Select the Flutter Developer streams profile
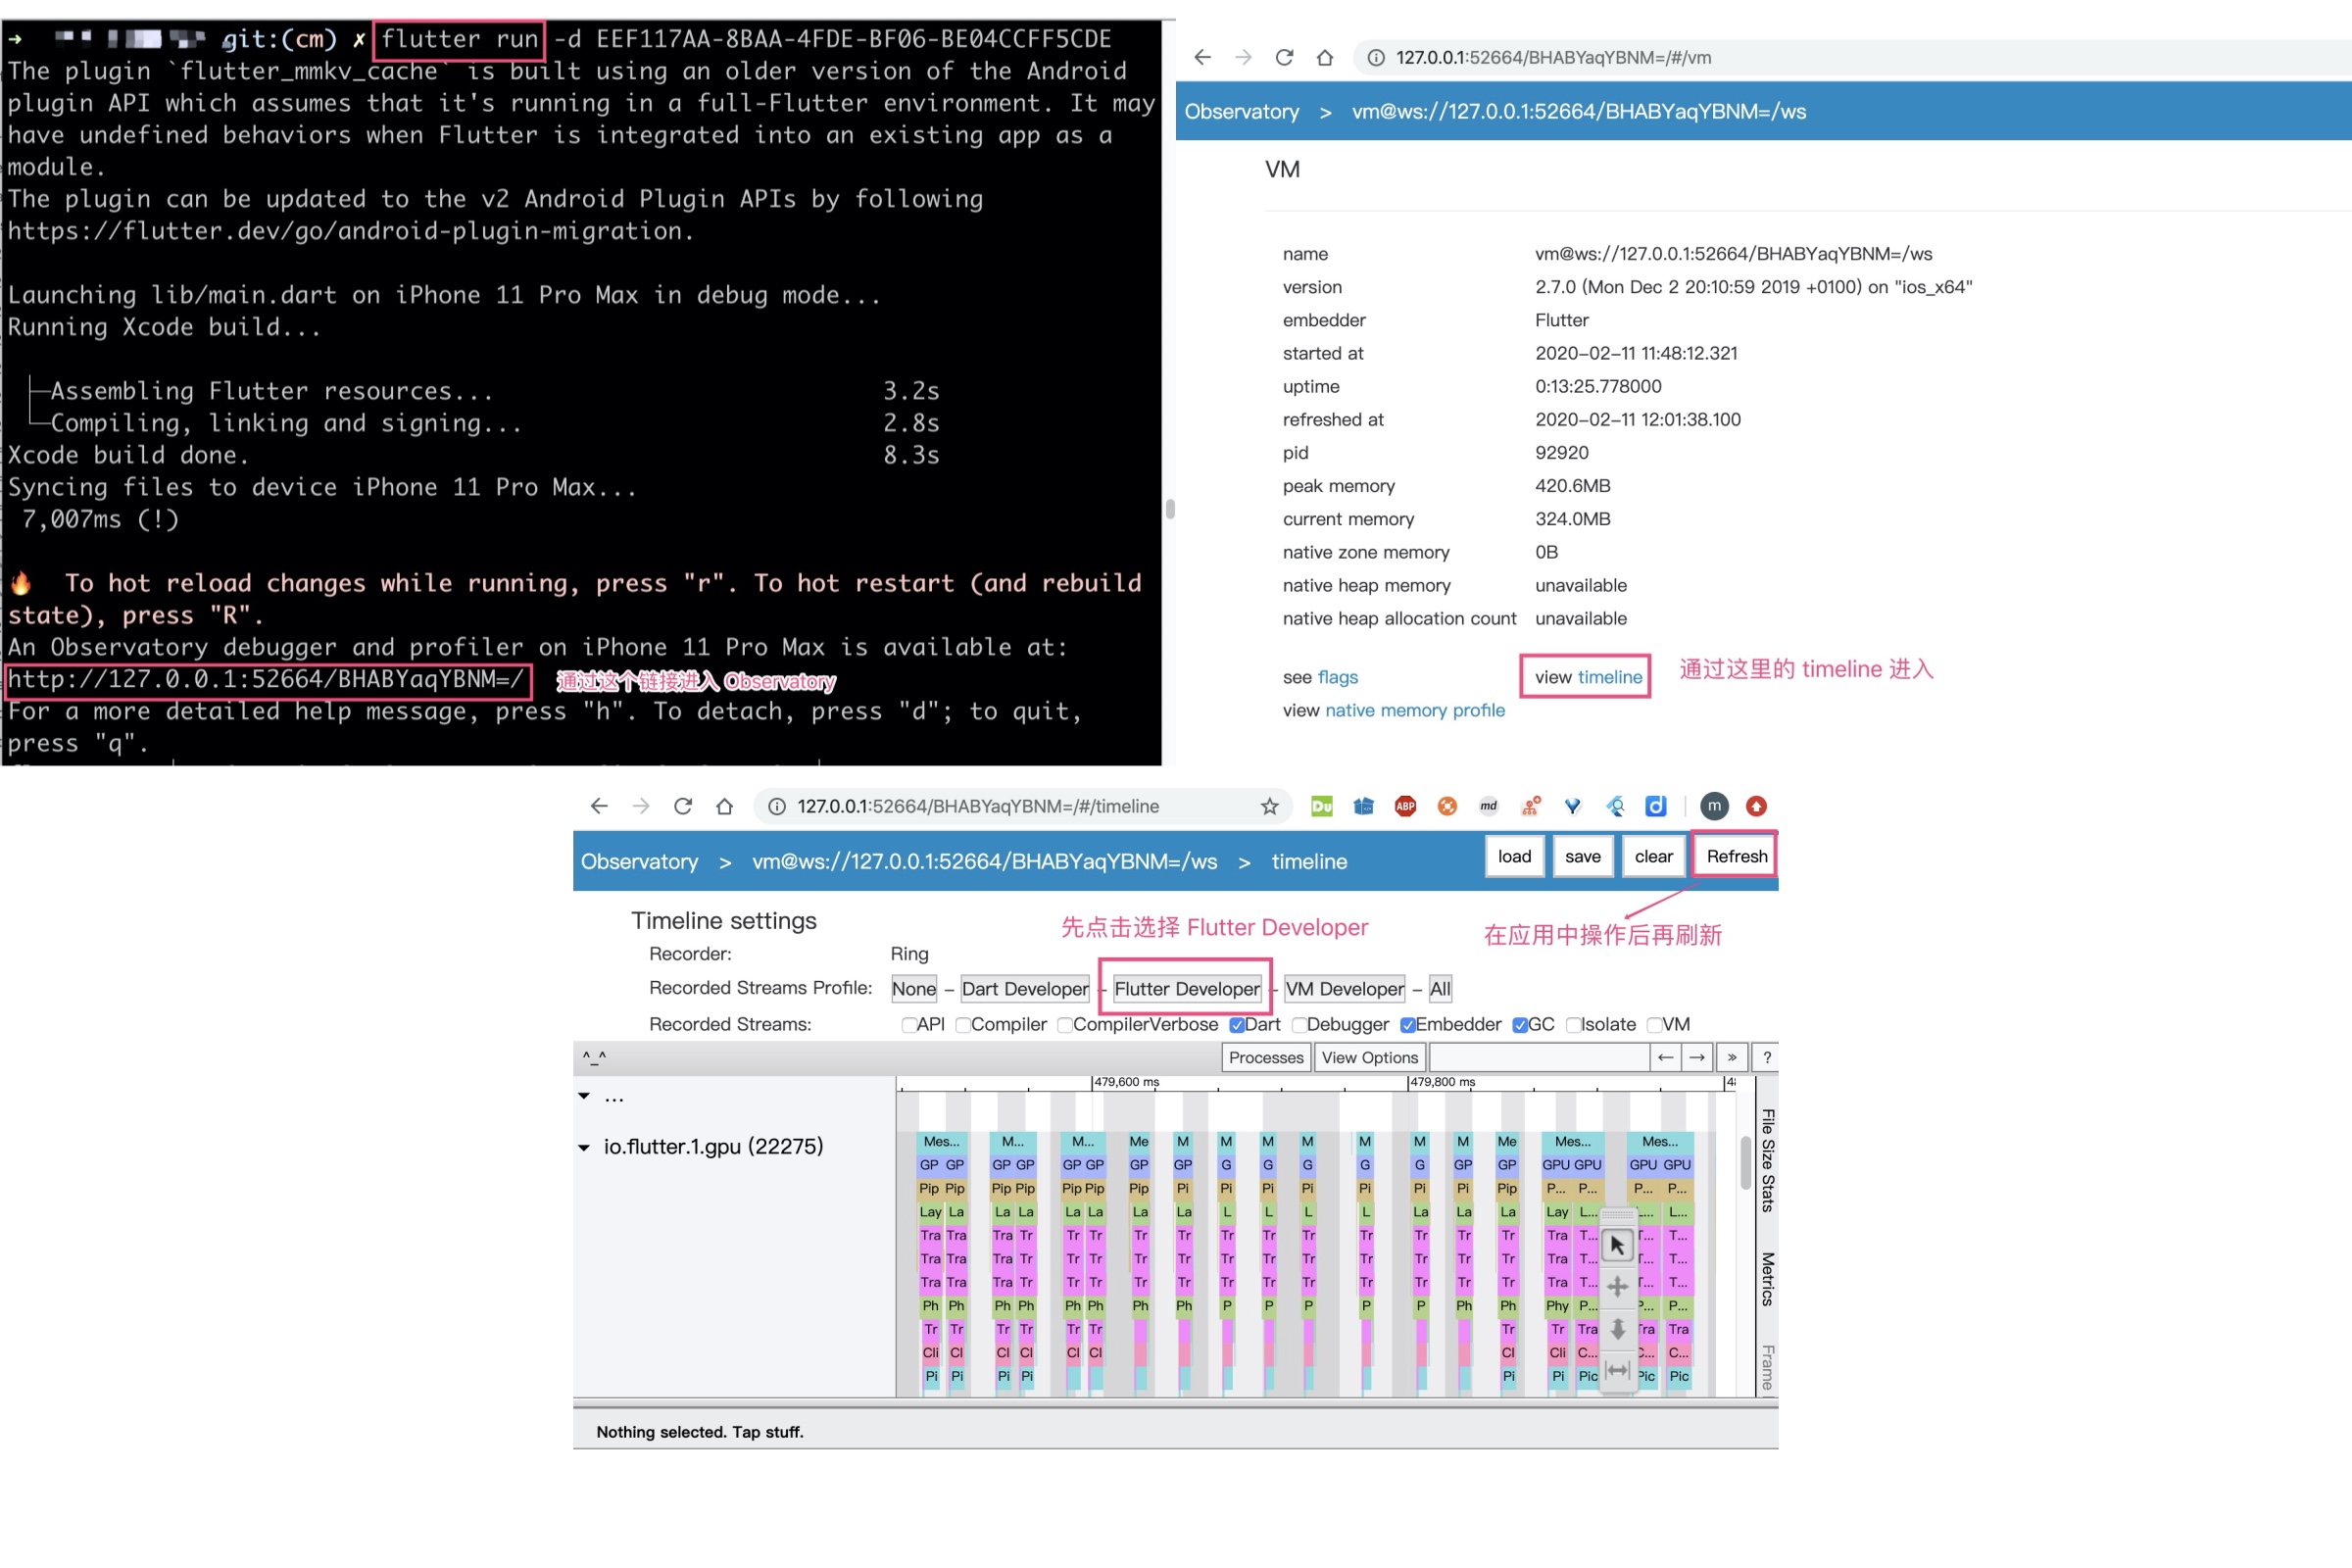The image size is (2352, 1568). (x=1187, y=988)
